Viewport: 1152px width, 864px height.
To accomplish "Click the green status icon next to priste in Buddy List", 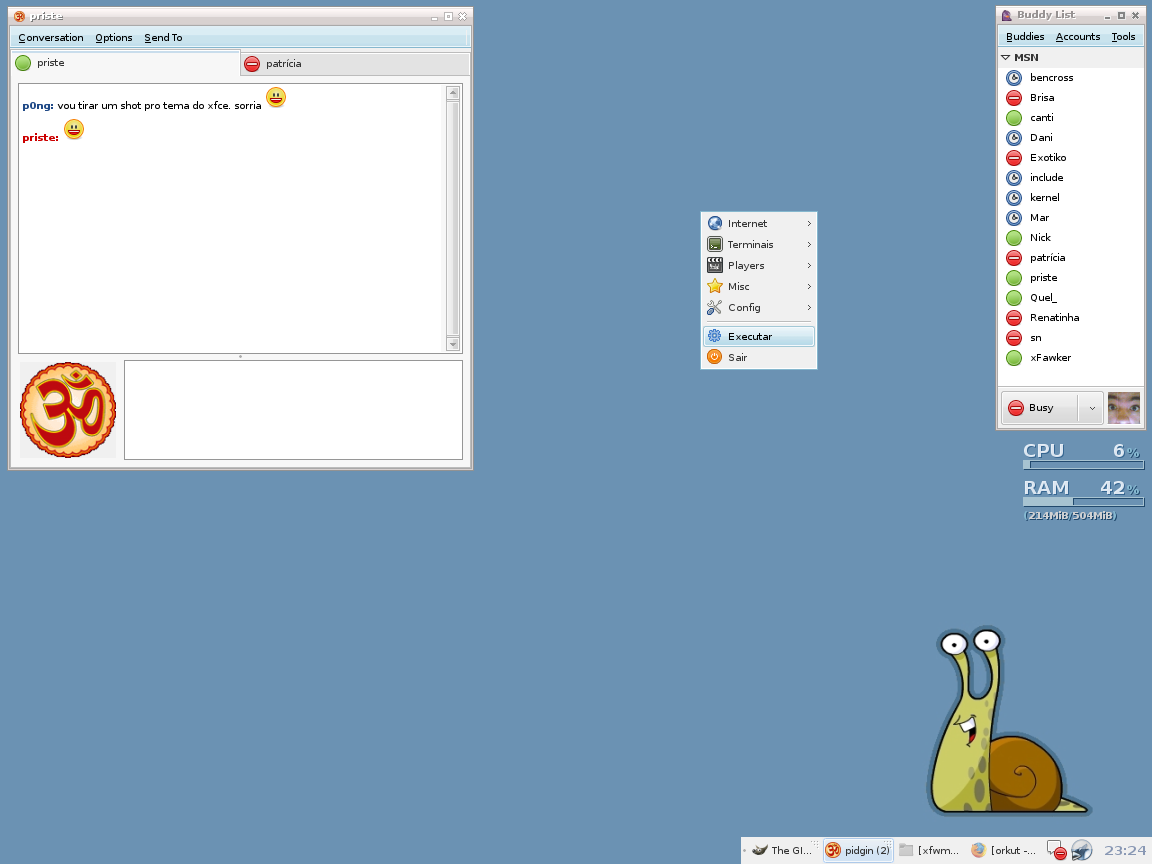I will click(1014, 278).
